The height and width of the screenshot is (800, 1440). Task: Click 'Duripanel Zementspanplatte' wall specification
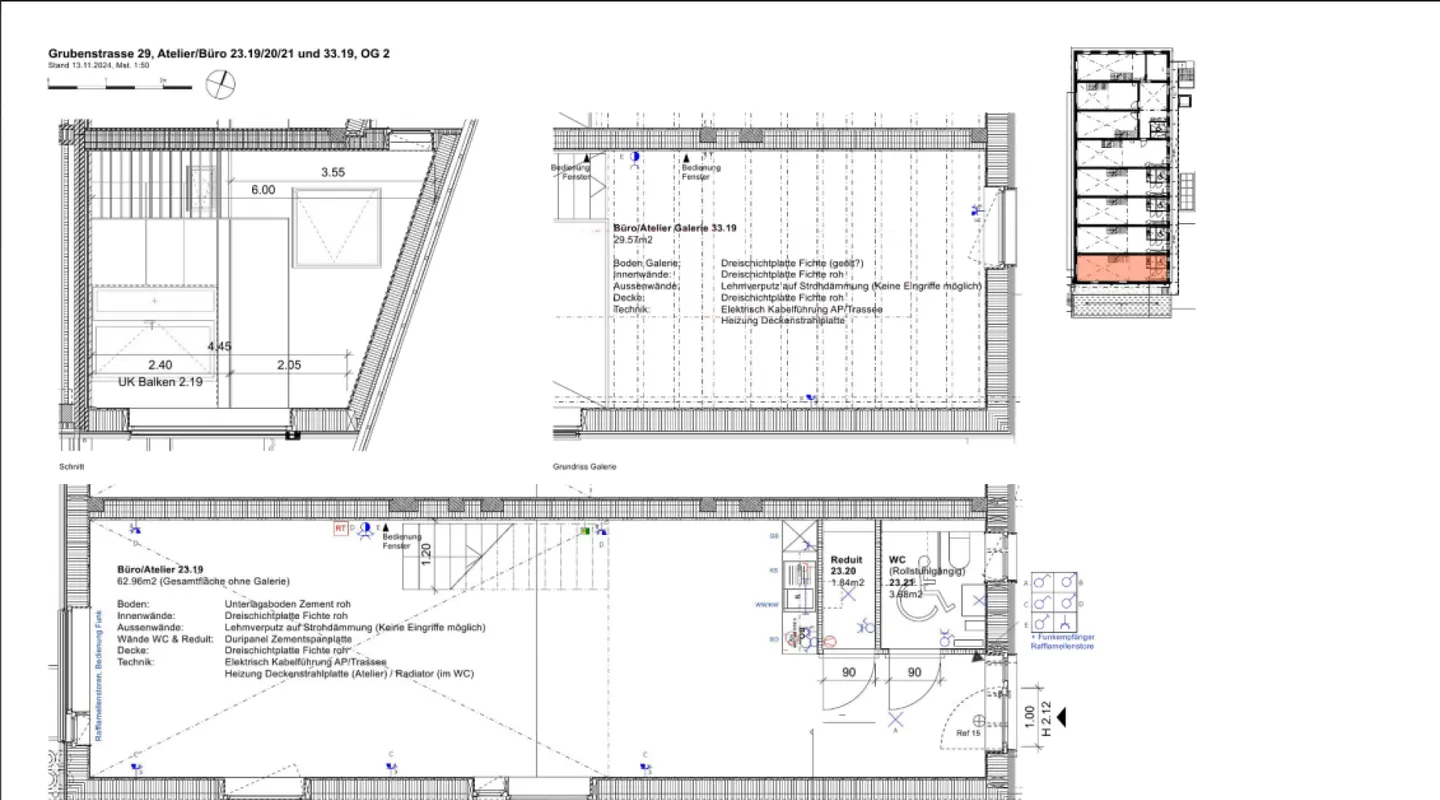coord(288,638)
